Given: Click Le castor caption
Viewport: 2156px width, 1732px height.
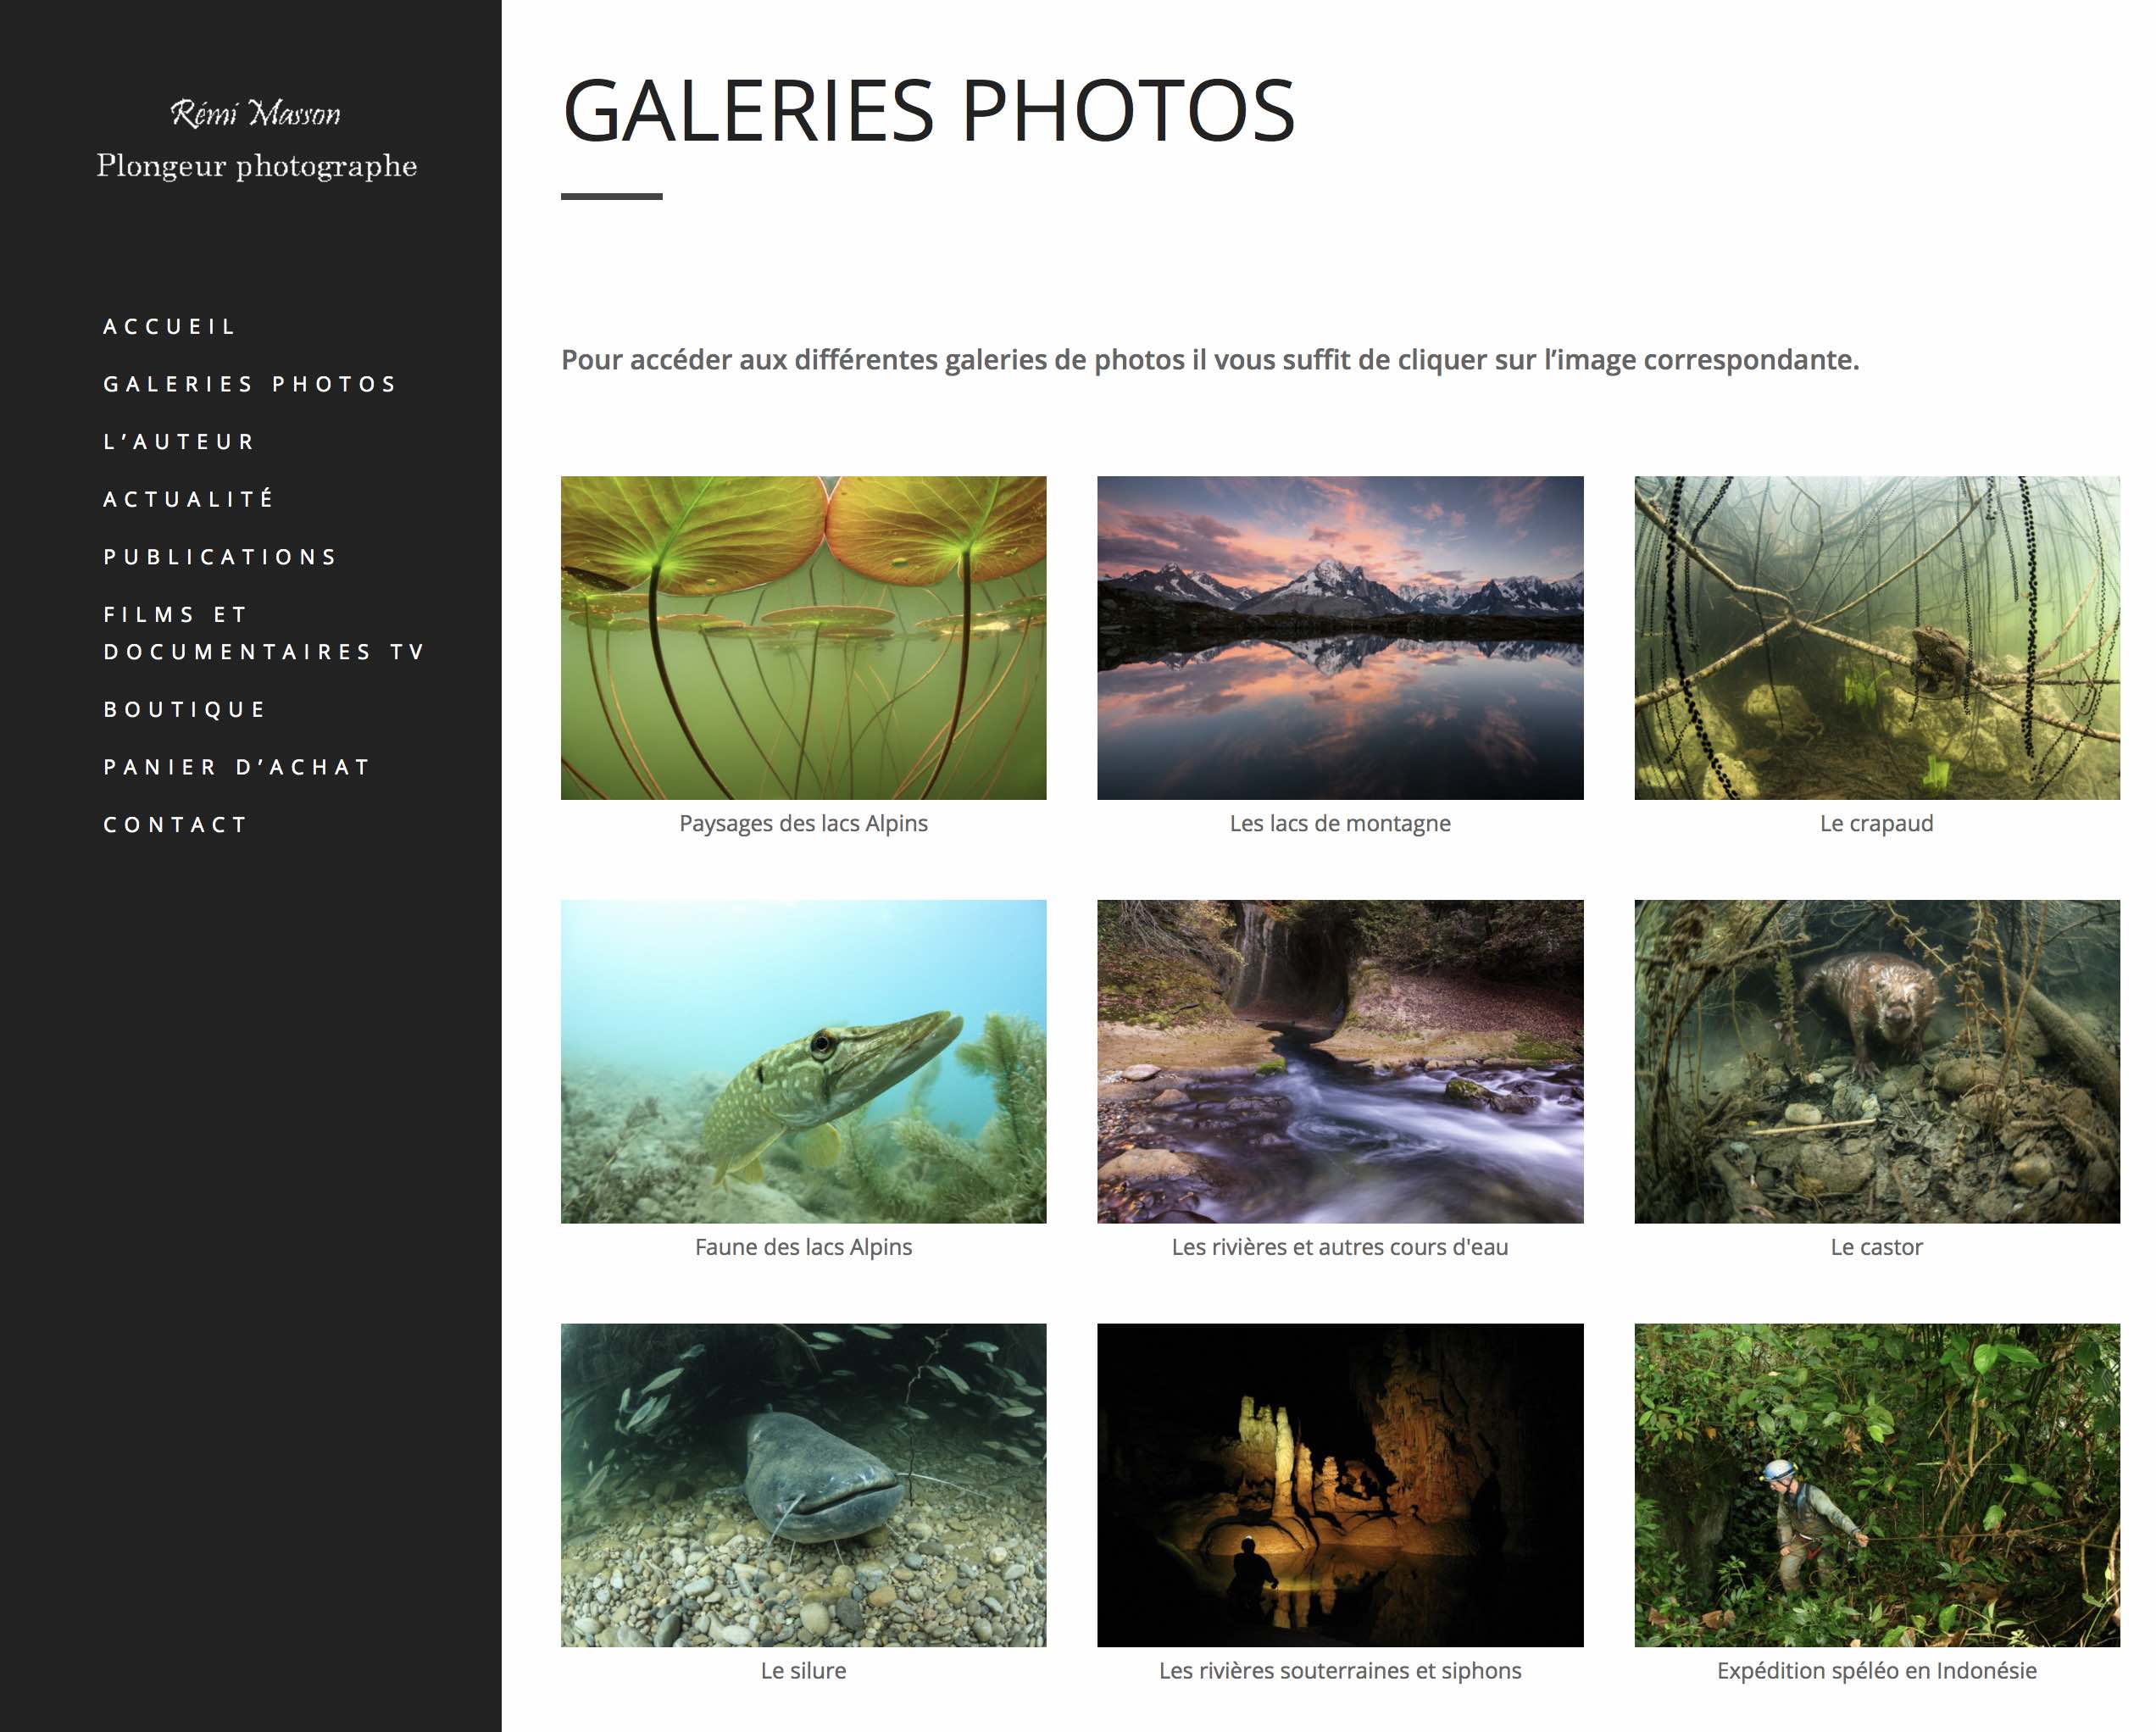Looking at the screenshot, I should [x=1877, y=1247].
